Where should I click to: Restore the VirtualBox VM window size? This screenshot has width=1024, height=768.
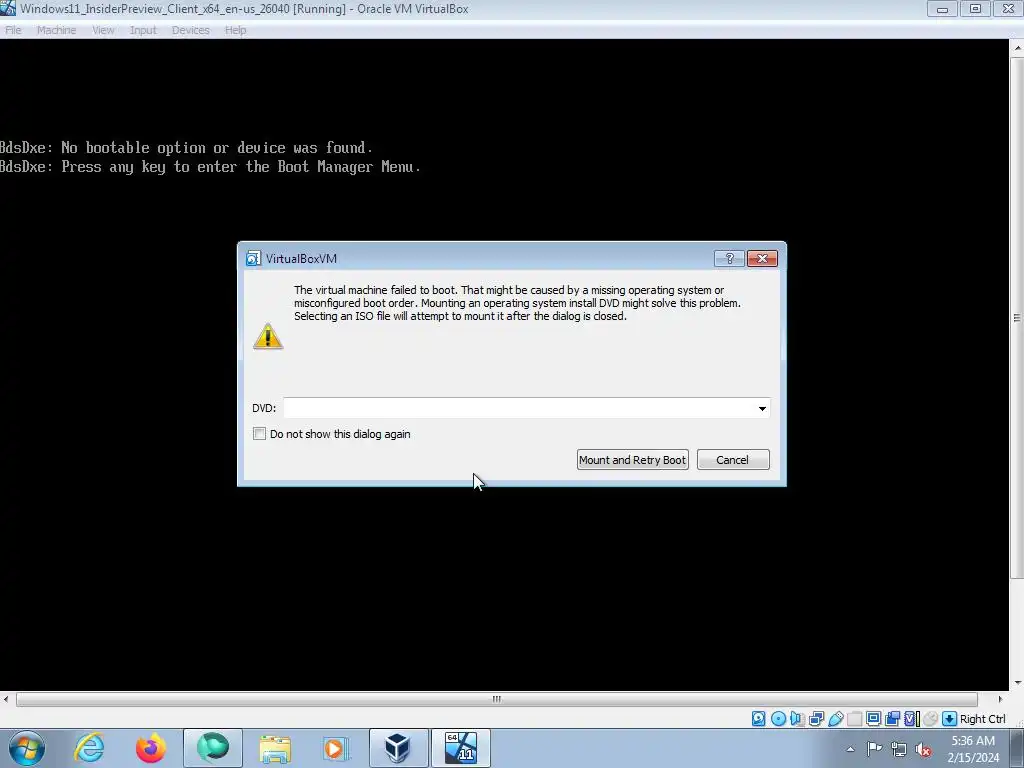point(975,9)
